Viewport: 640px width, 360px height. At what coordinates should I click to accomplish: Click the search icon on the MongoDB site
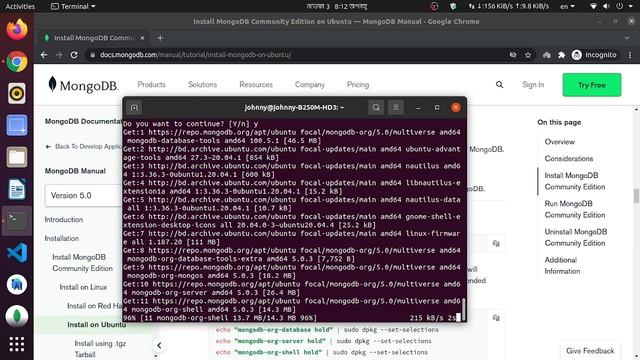(499, 85)
